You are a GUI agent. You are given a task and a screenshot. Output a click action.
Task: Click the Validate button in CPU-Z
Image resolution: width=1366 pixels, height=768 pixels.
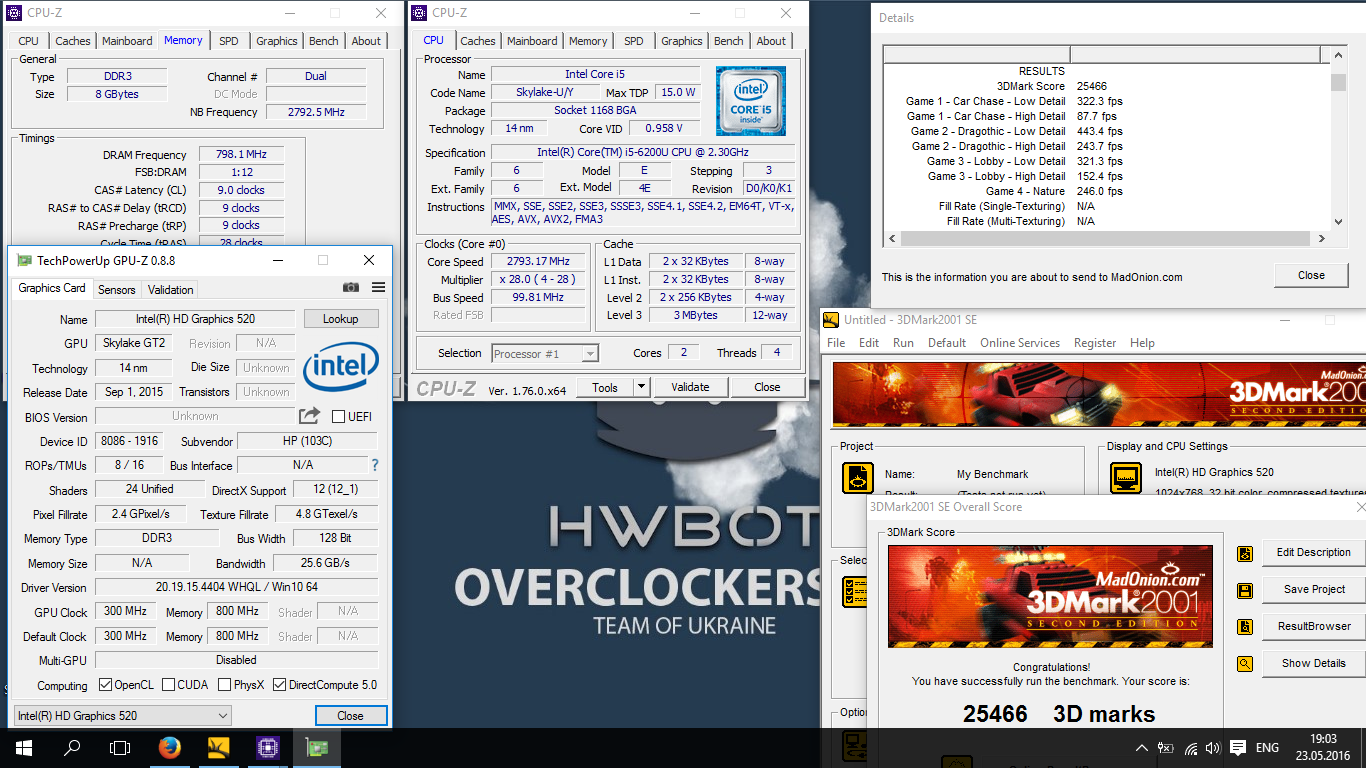pyautogui.click(x=690, y=387)
